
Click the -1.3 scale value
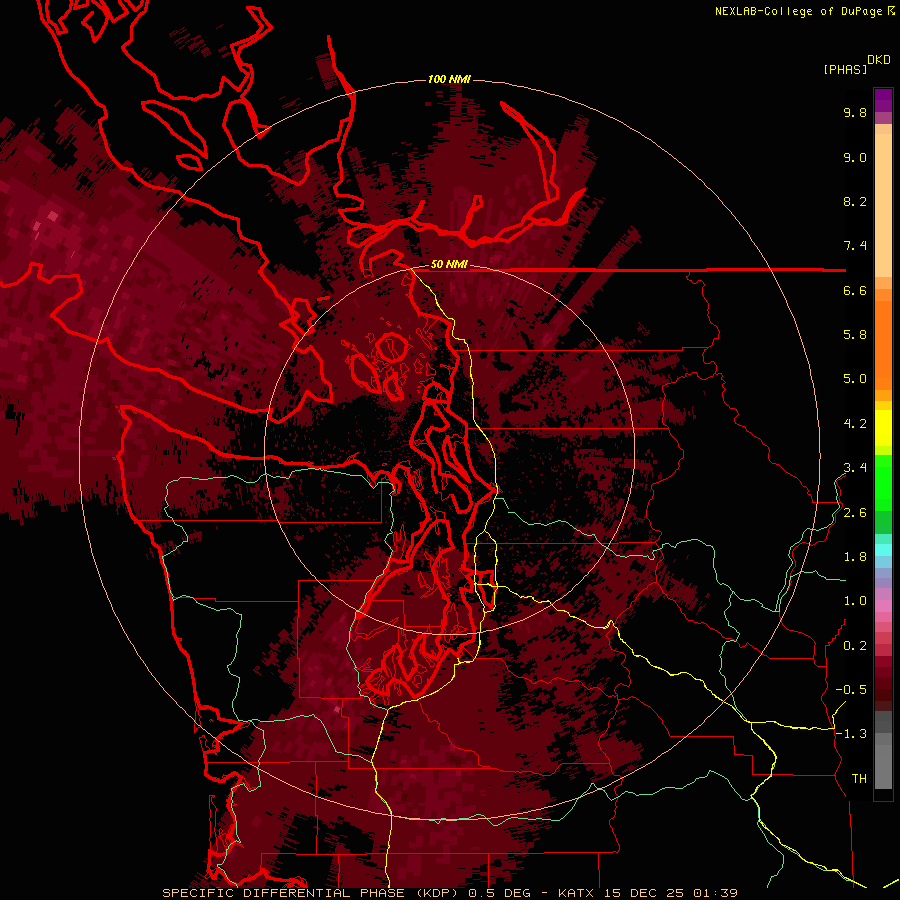click(x=851, y=734)
